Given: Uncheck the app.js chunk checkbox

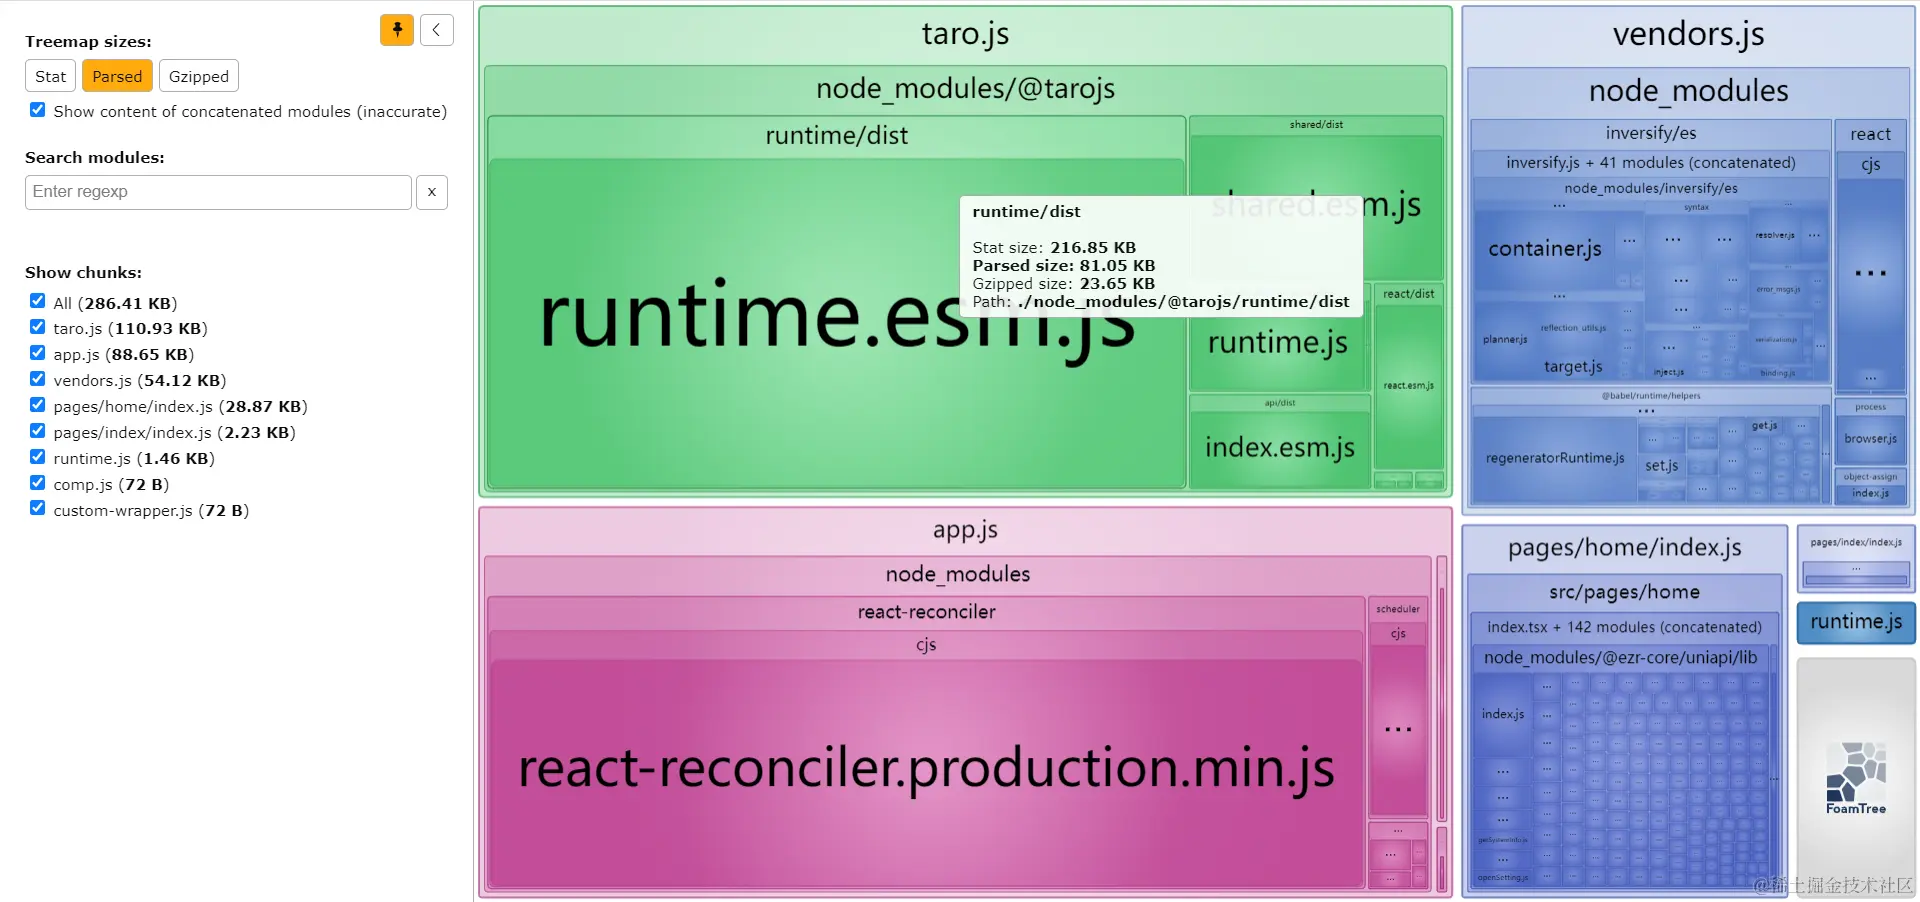Looking at the screenshot, I should 37,353.
